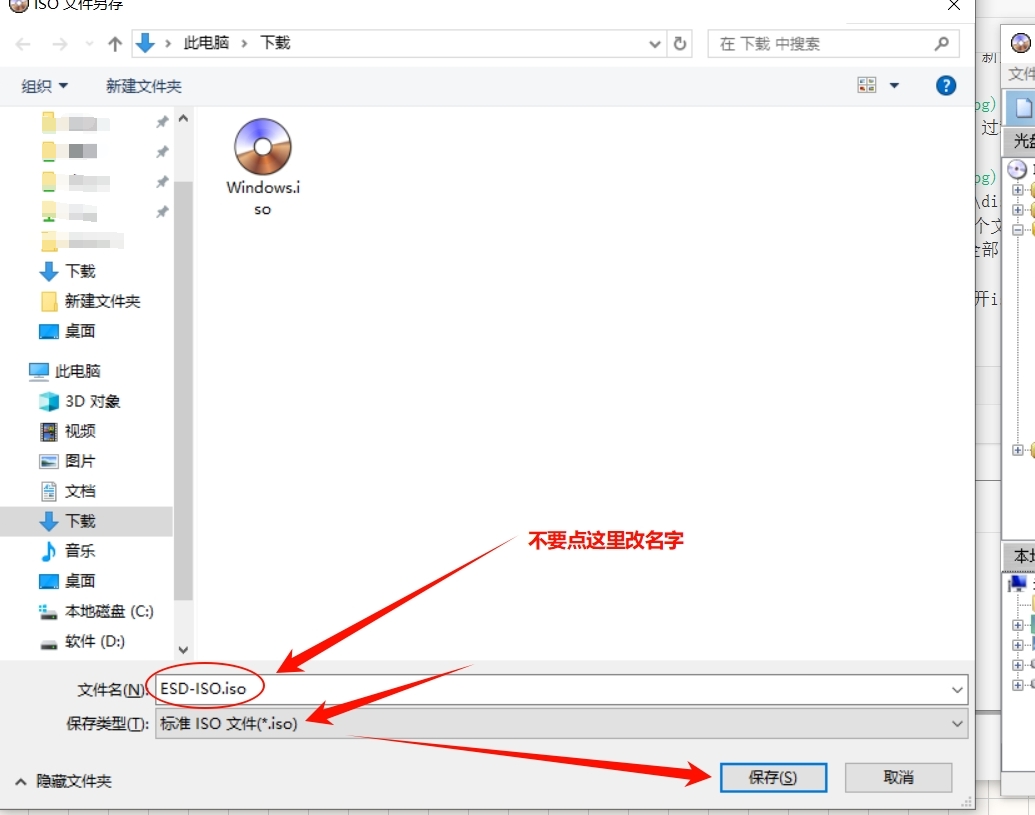The height and width of the screenshot is (815, 1035).
Task: Expand the address path history dropdown
Action: 655,44
